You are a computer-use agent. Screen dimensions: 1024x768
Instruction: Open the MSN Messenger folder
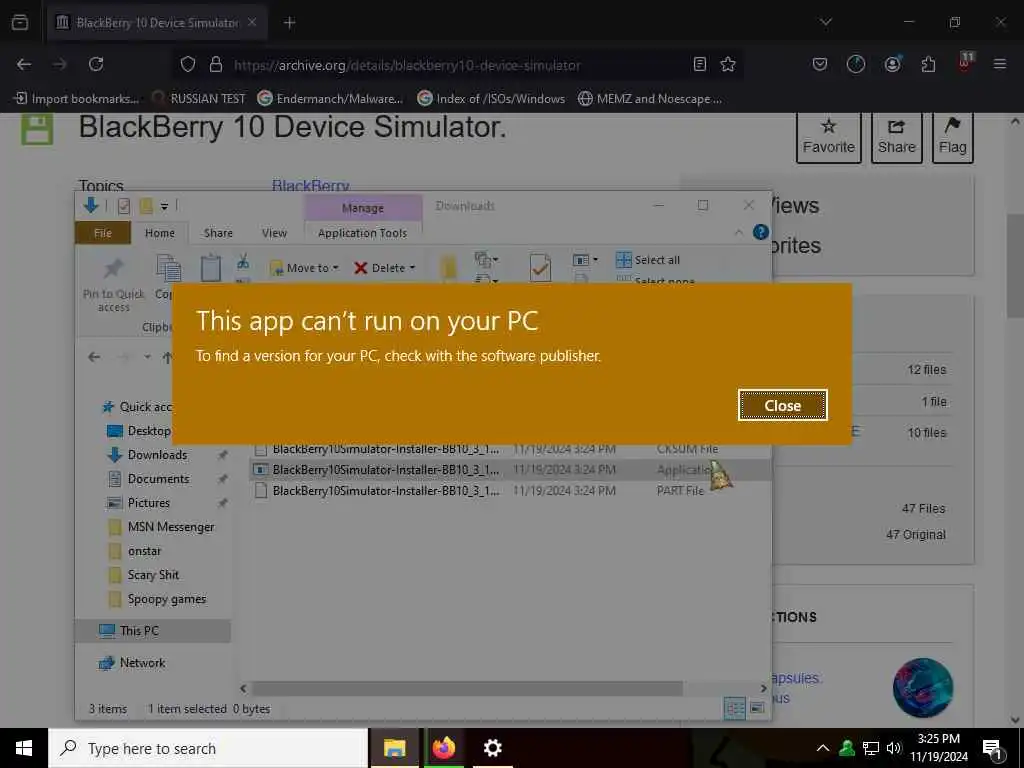170,527
